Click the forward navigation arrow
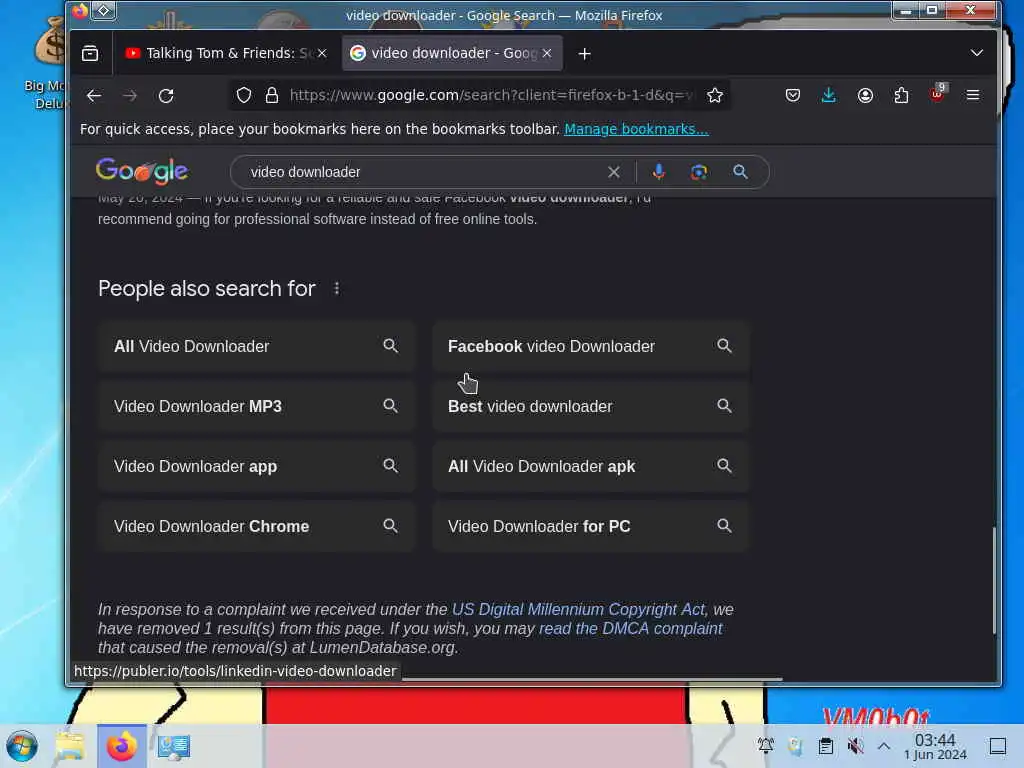The height and width of the screenshot is (768, 1024). 130,96
